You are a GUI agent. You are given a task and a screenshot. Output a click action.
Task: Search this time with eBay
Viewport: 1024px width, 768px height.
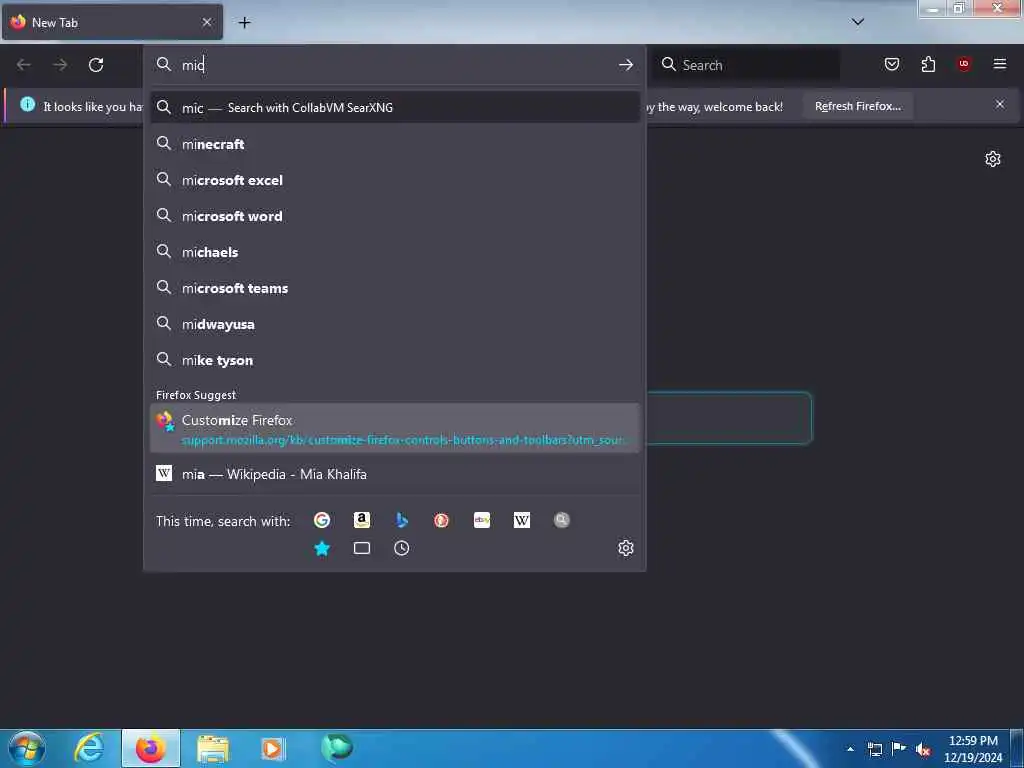point(482,520)
